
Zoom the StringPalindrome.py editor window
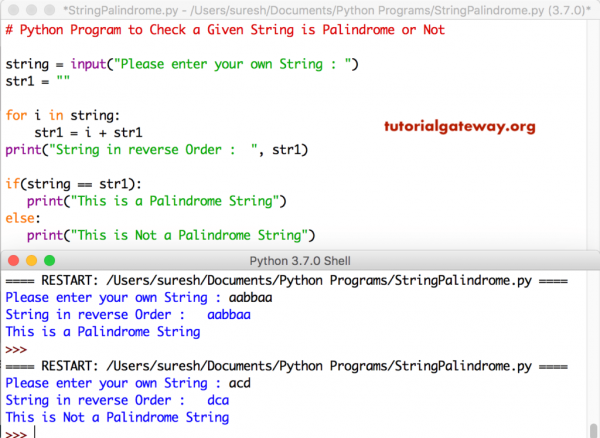pyautogui.click(x=49, y=10)
